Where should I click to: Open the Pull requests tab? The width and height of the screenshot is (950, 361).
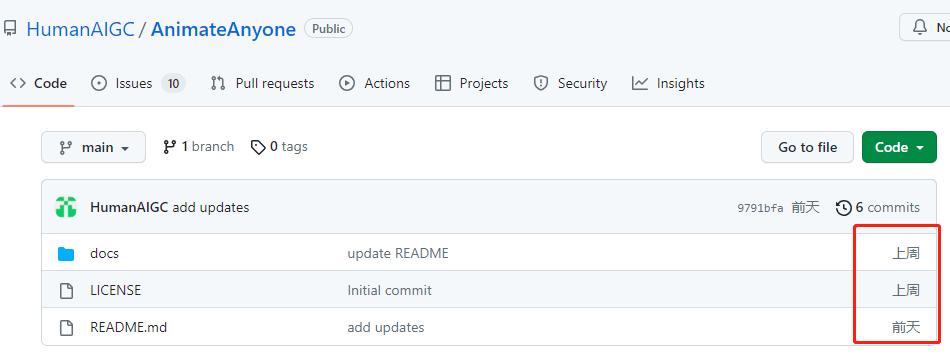tap(262, 84)
